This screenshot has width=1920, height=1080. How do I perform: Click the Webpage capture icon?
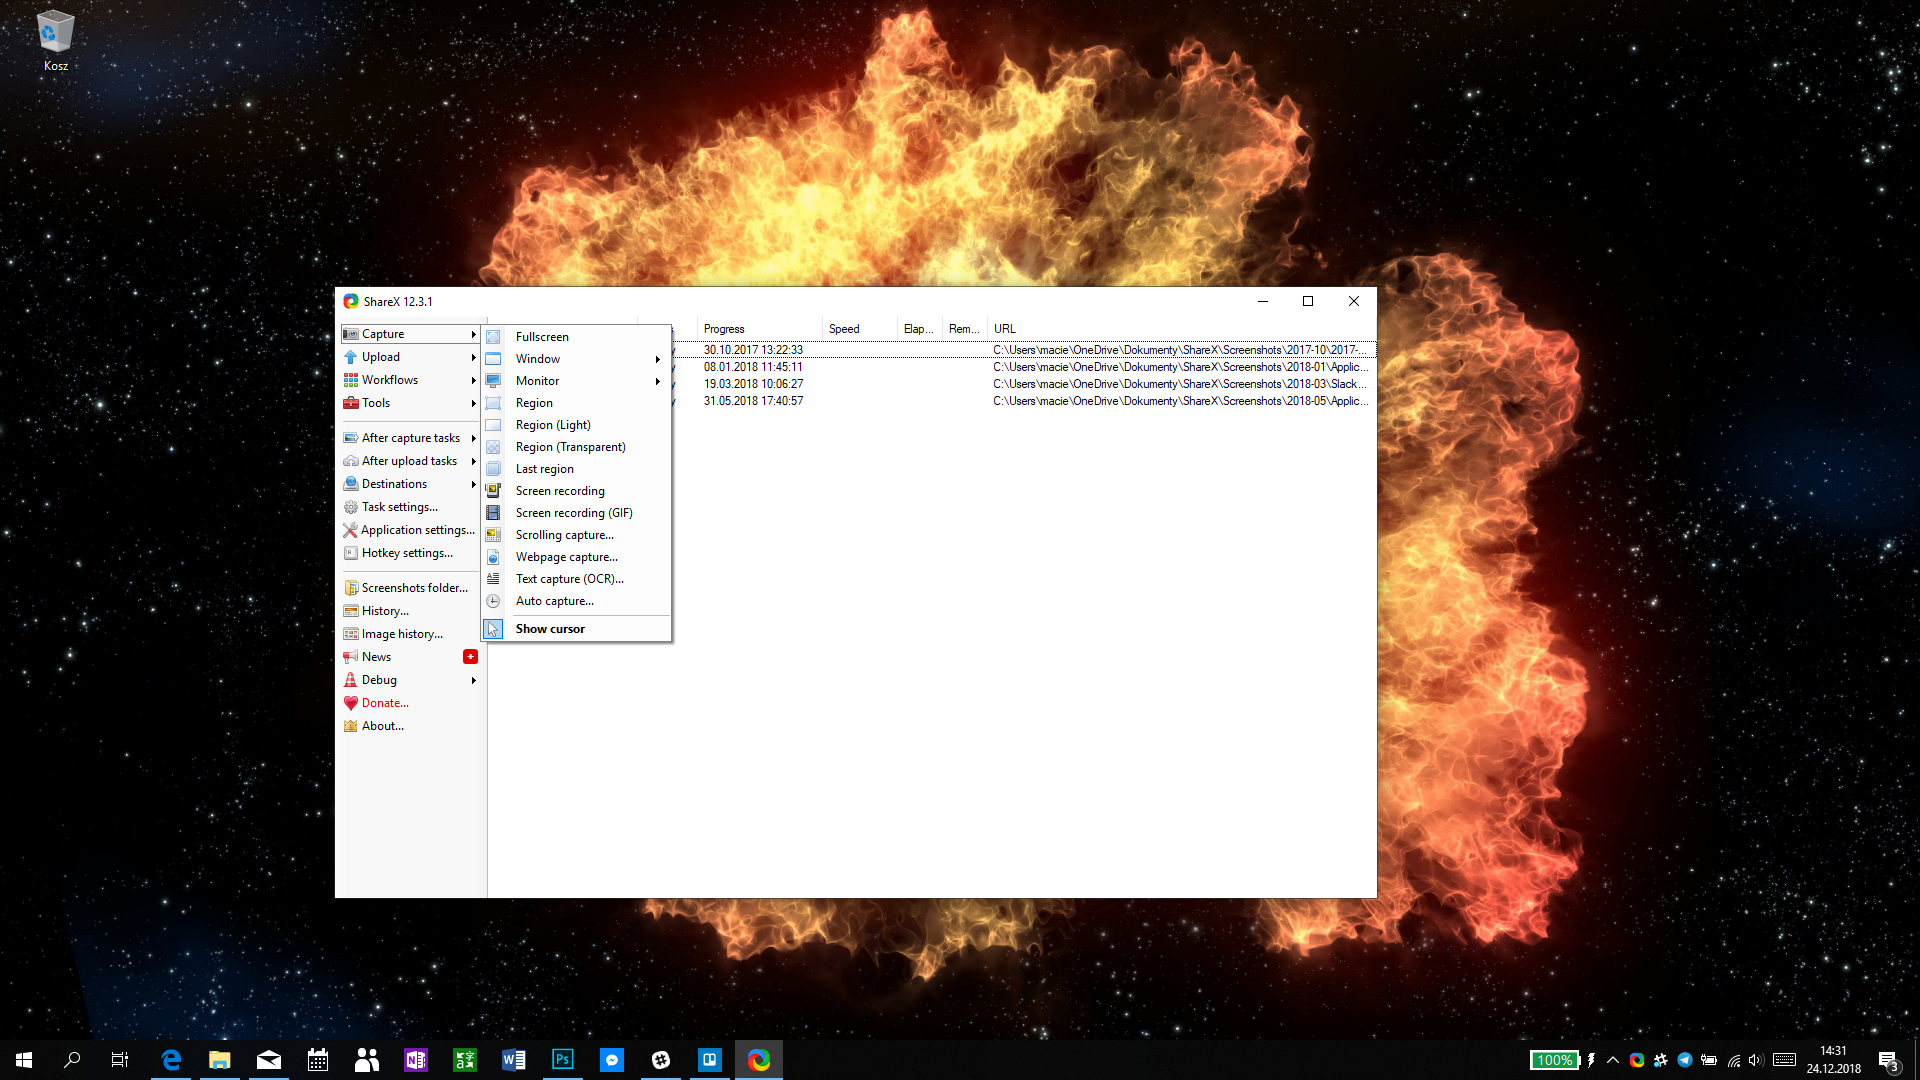click(493, 557)
